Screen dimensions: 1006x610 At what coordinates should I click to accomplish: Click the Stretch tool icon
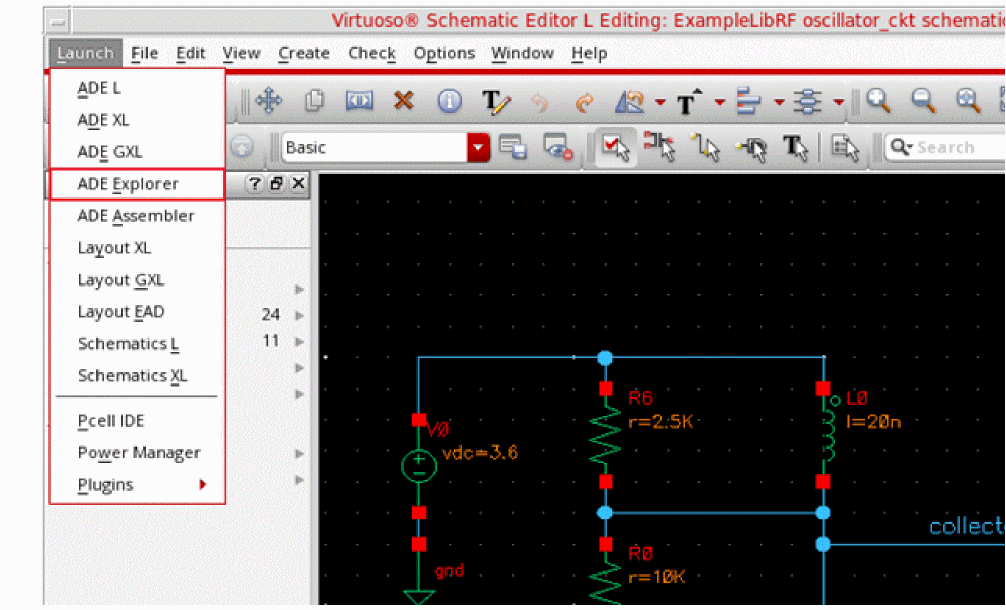click(x=359, y=100)
